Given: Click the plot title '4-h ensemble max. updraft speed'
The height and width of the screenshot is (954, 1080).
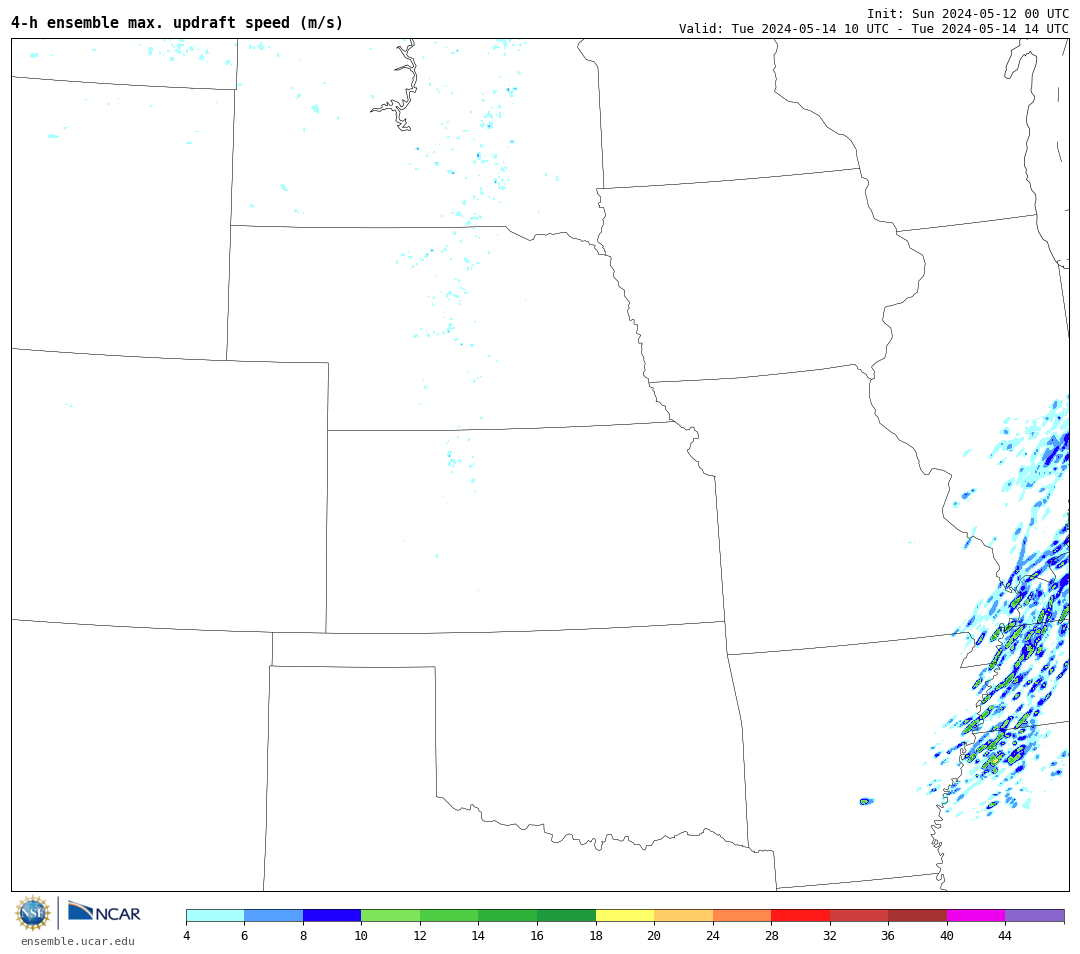Looking at the screenshot, I should click(177, 22).
